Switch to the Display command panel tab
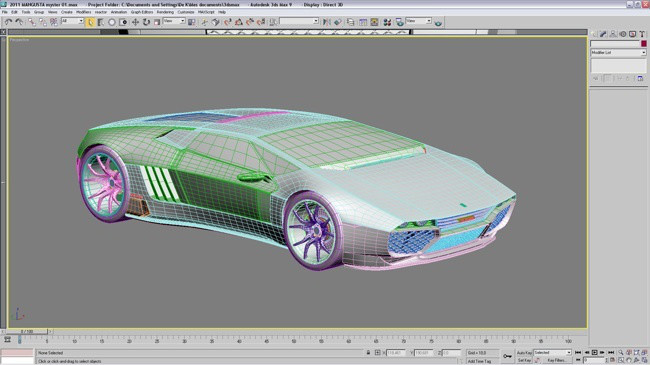 pyautogui.click(x=632, y=34)
